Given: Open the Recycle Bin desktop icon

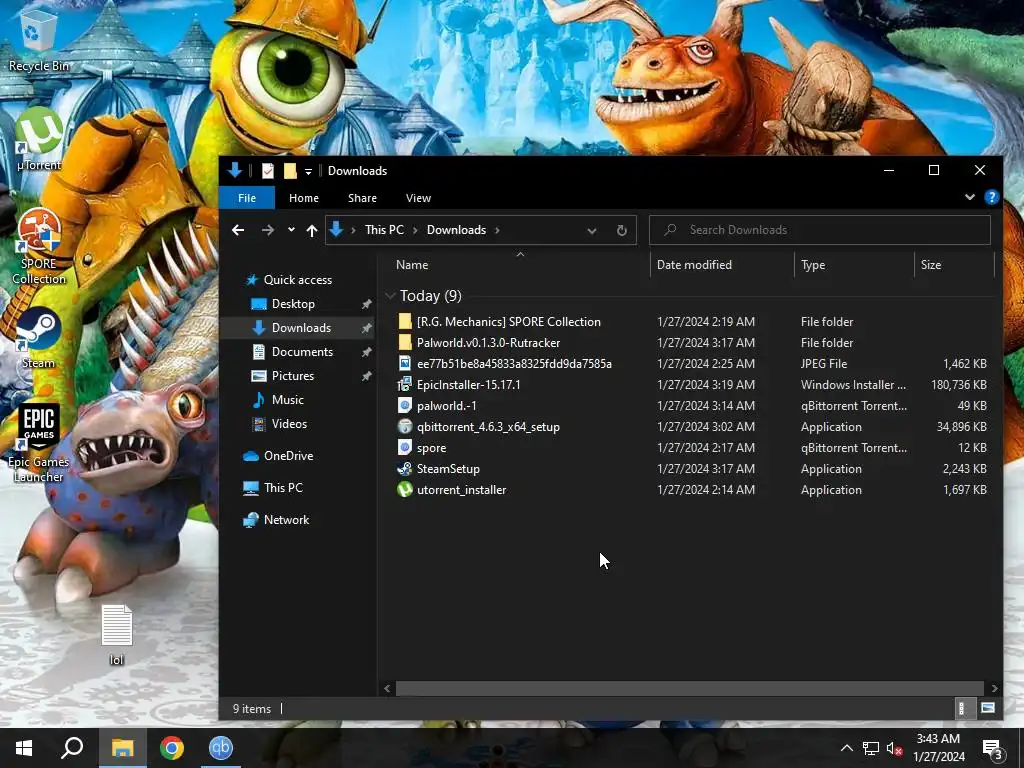Looking at the screenshot, I should click(39, 39).
